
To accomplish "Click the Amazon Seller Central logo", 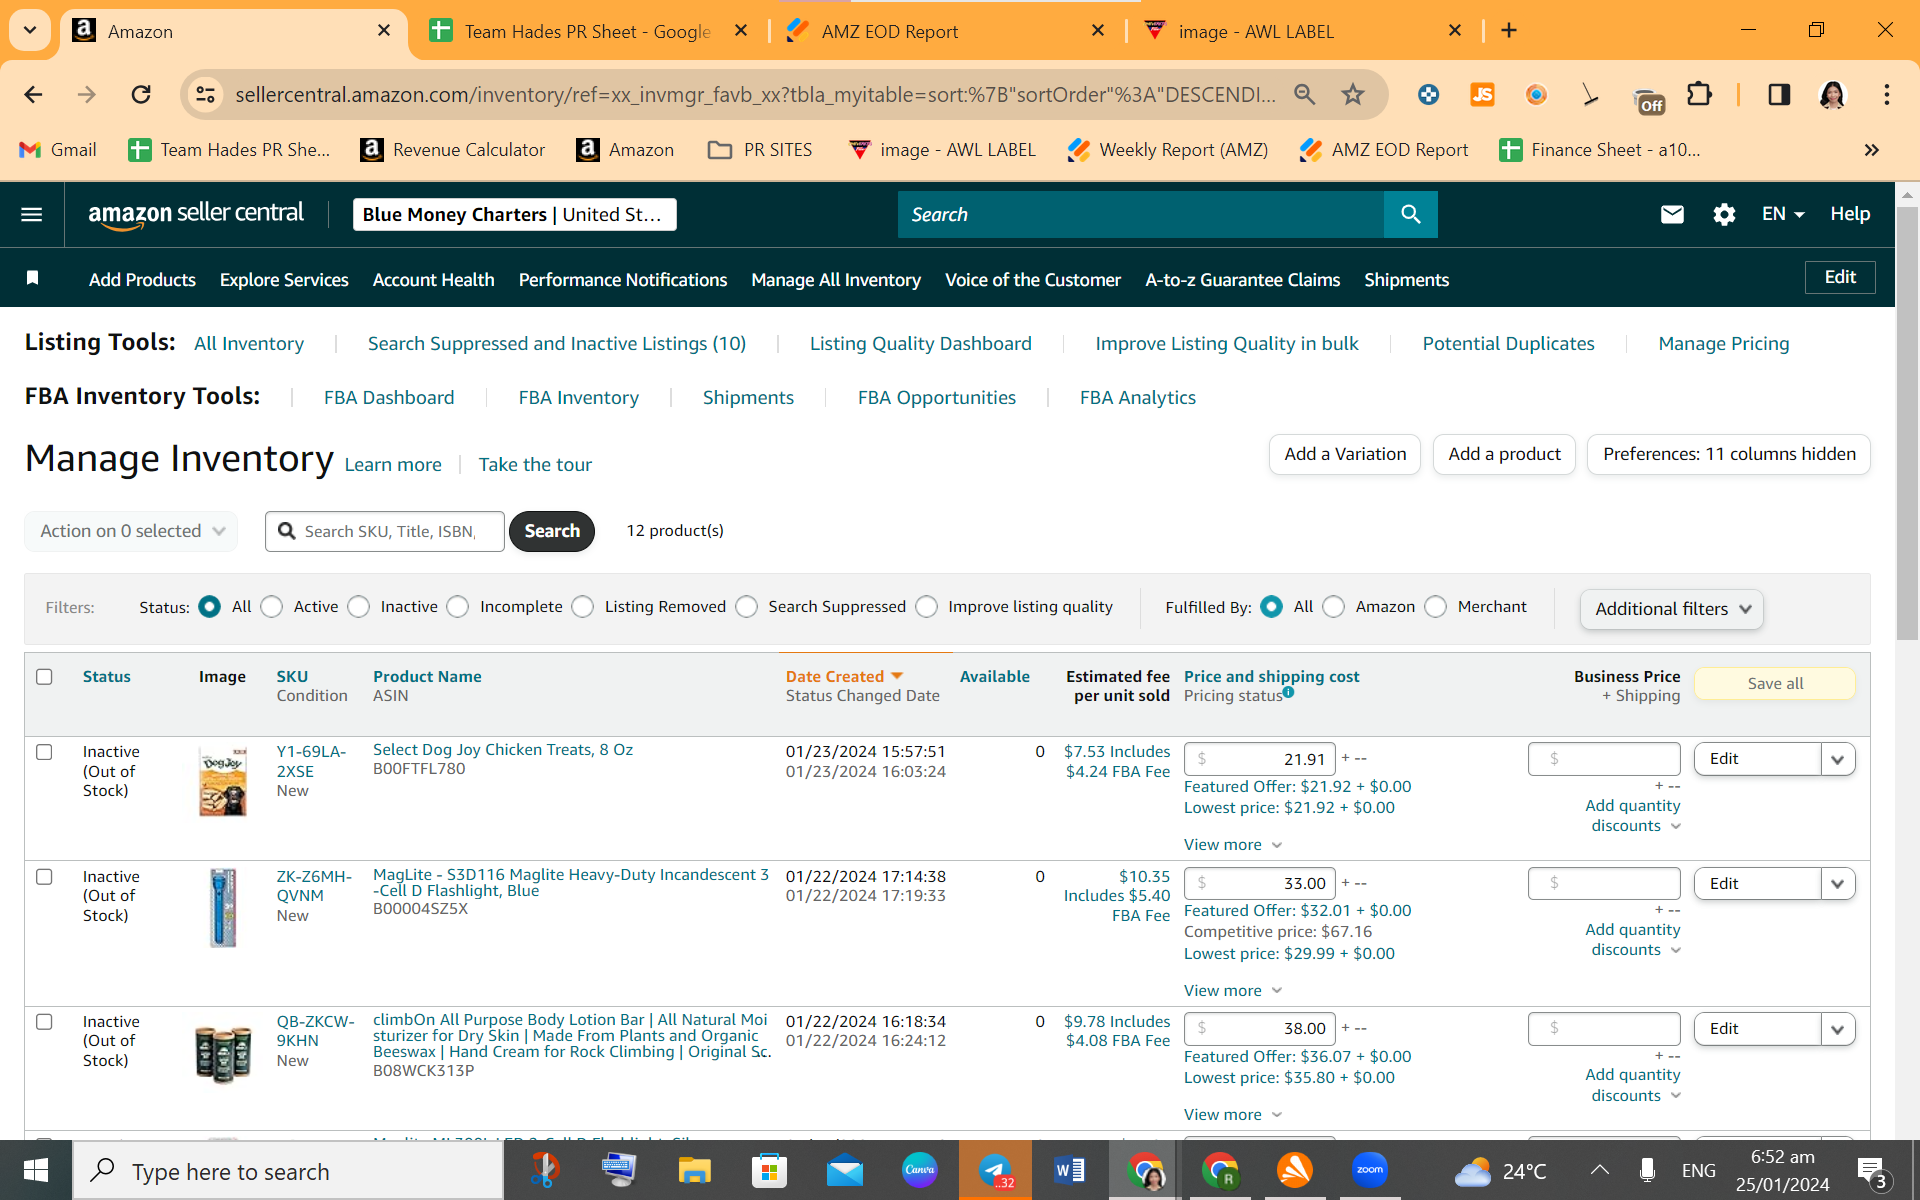I will pyautogui.click(x=196, y=214).
